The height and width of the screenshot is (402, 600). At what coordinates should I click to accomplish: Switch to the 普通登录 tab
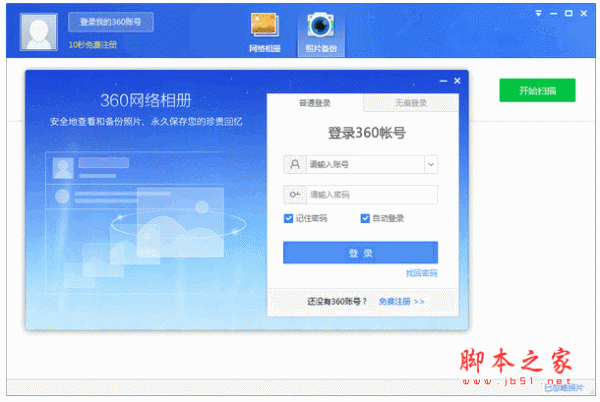pos(315,103)
